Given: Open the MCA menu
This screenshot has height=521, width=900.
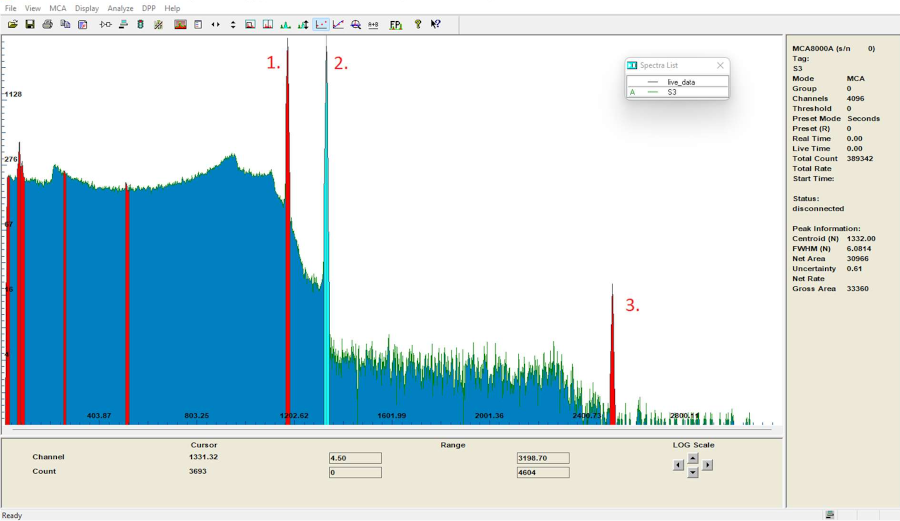Looking at the screenshot, I should (58, 8).
